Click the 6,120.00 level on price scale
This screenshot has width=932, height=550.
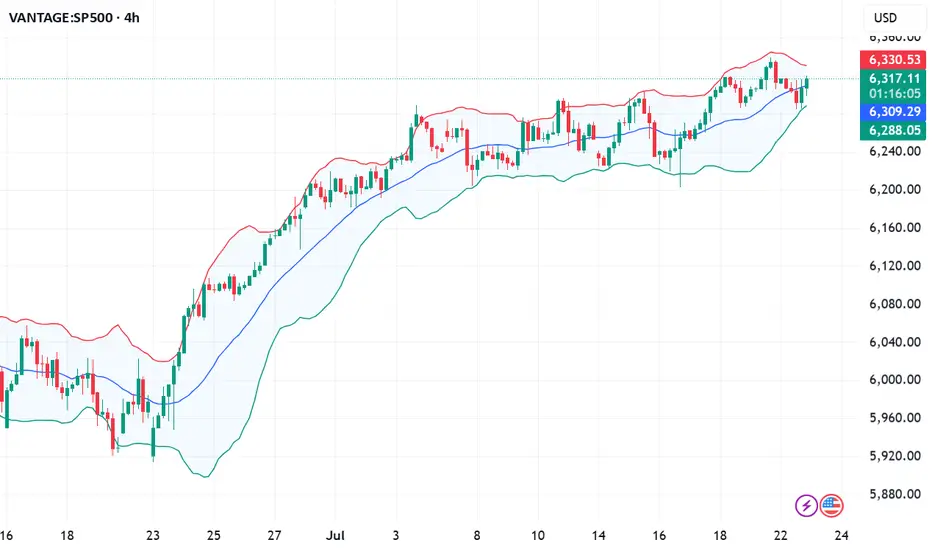895,266
